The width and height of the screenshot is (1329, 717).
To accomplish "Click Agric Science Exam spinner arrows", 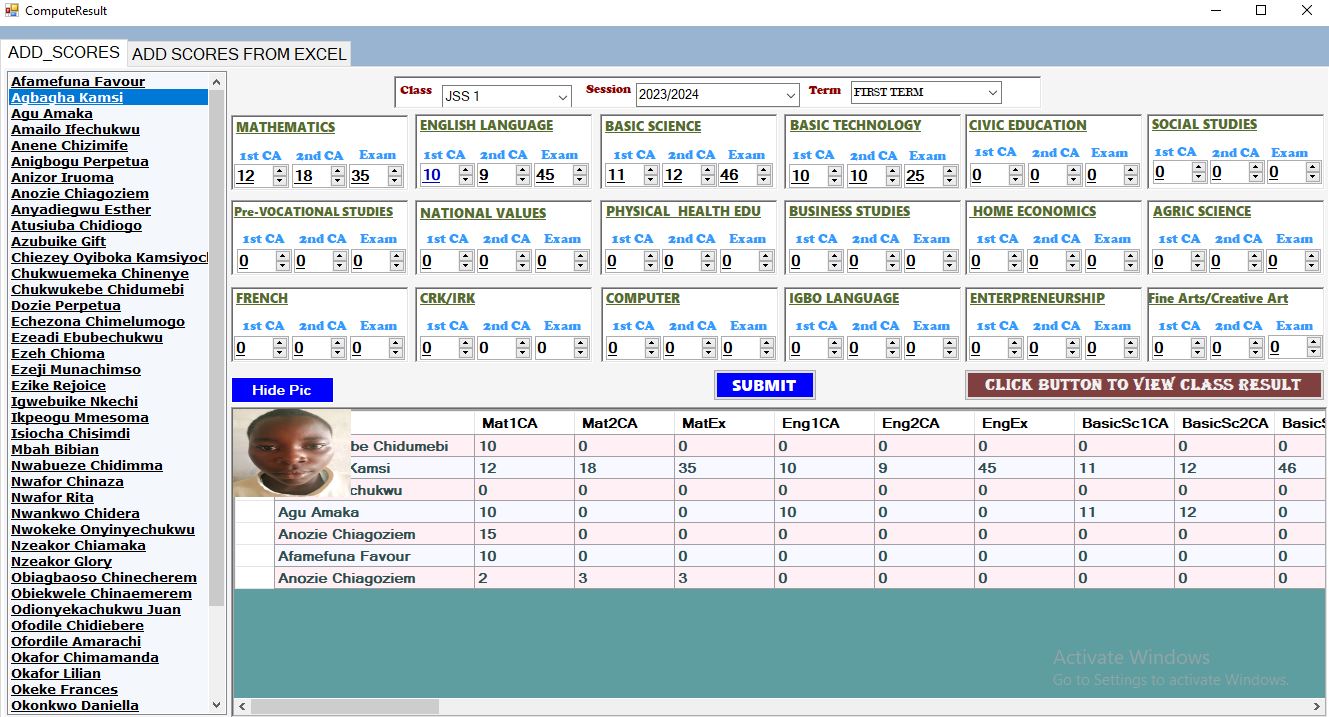I will click(x=1314, y=261).
